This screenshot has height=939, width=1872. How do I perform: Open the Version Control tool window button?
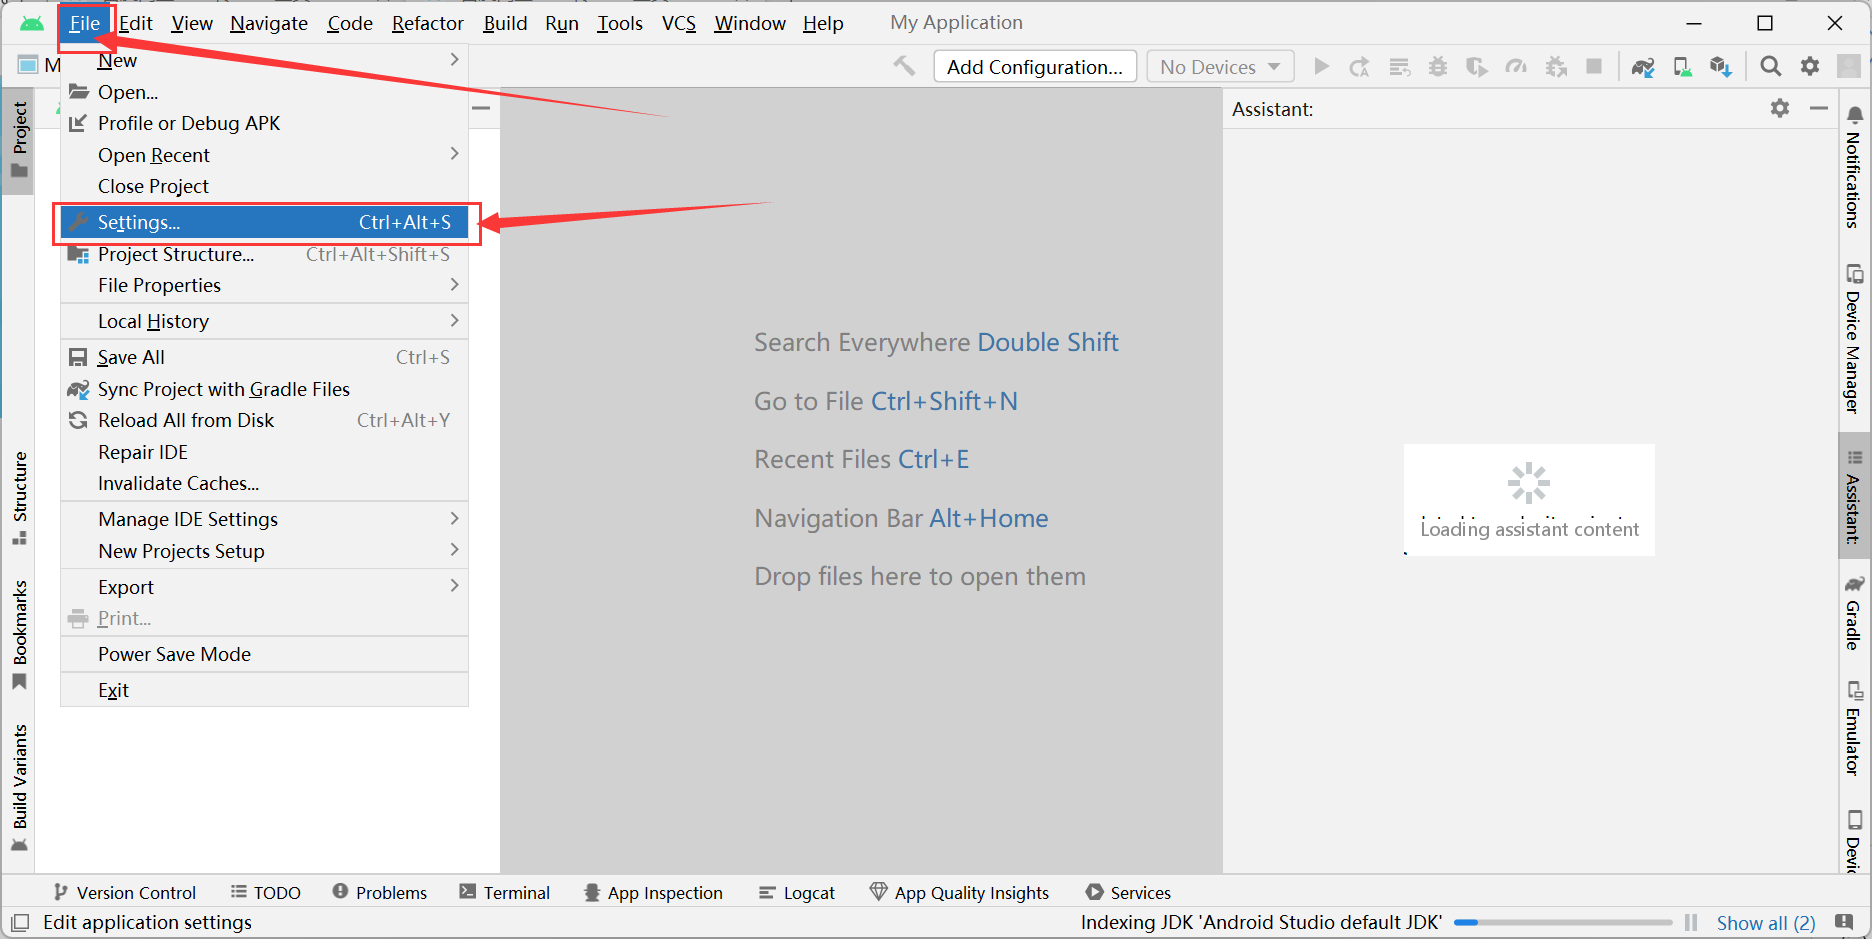(125, 892)
